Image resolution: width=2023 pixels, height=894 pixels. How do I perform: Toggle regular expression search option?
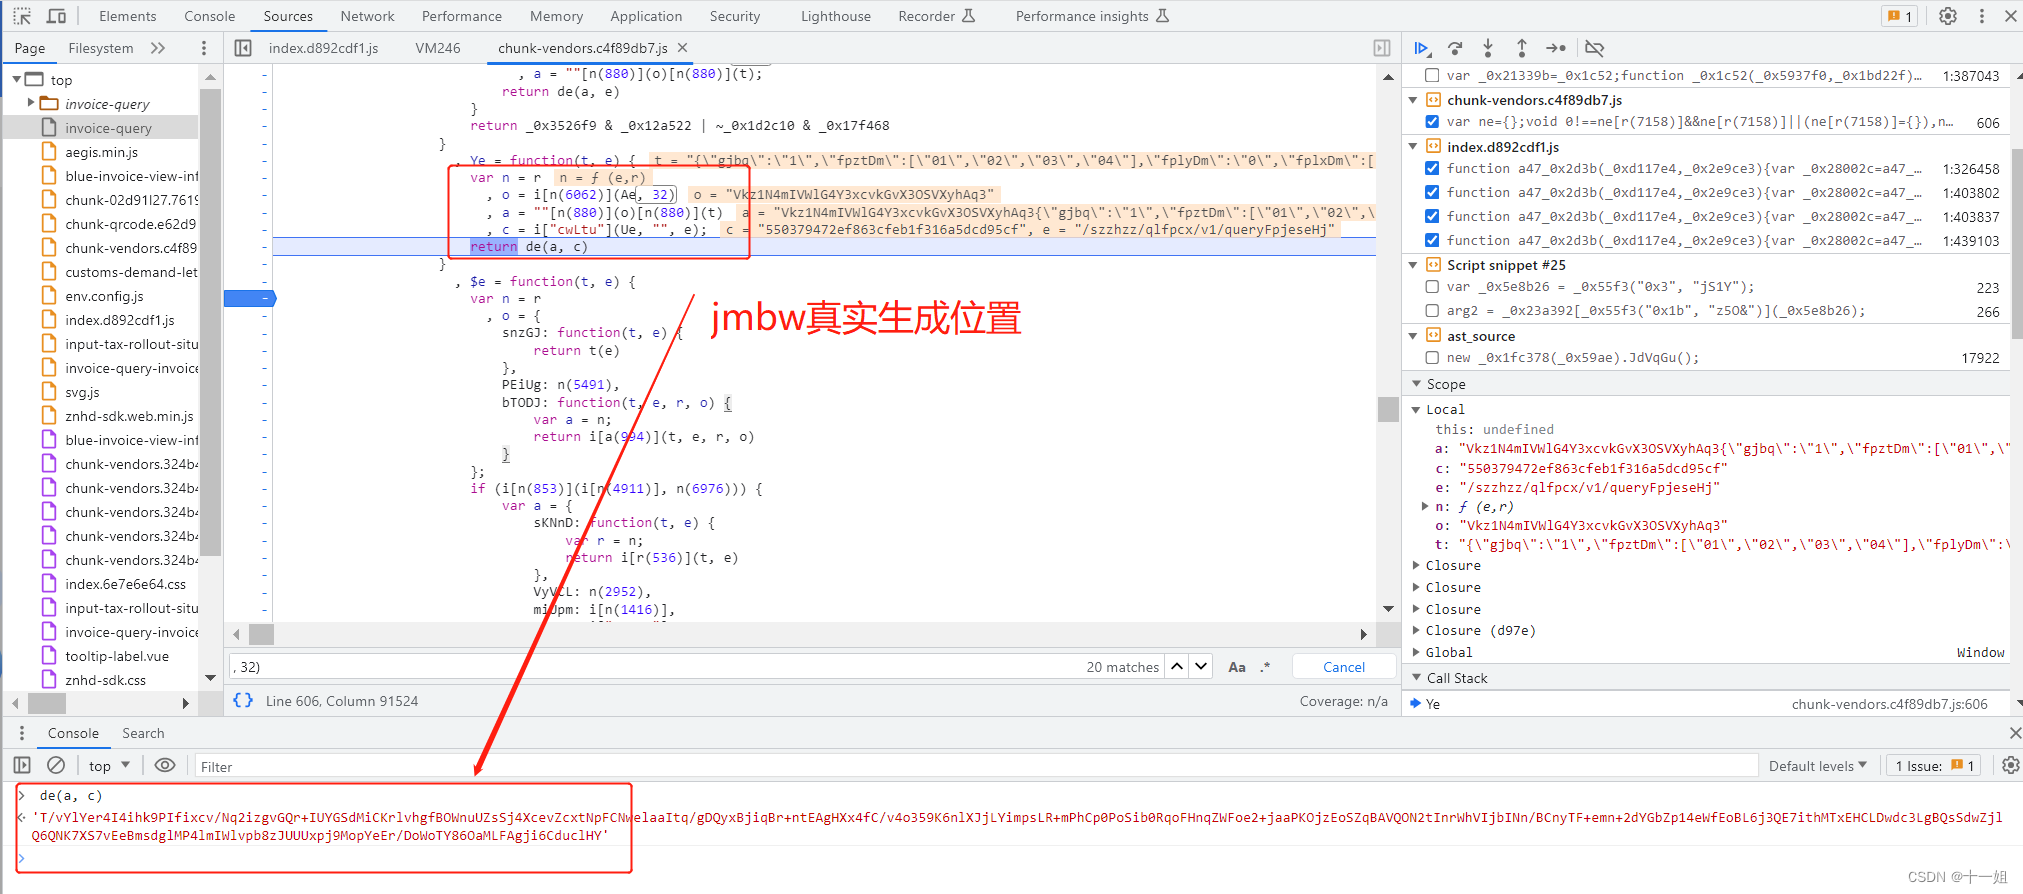click(1265, 667)
